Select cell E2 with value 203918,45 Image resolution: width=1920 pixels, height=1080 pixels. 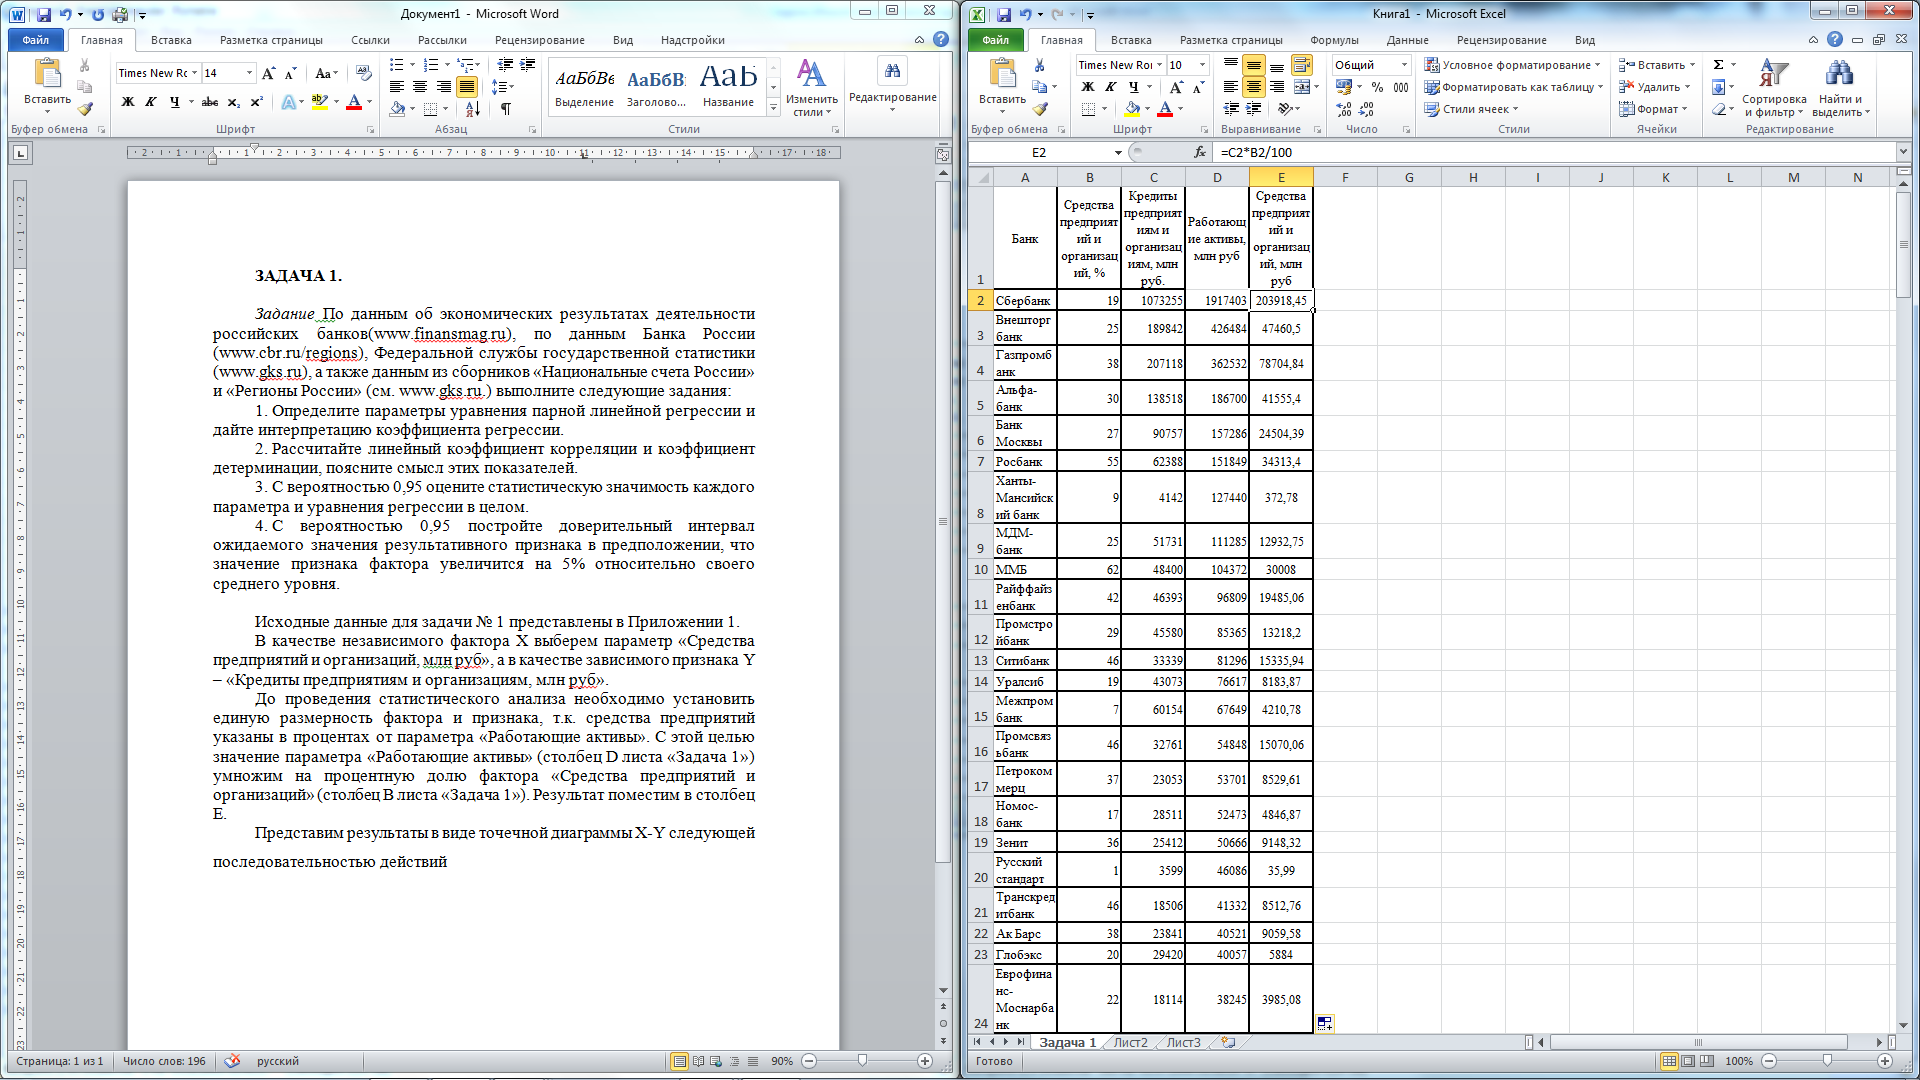(1281, 300)
